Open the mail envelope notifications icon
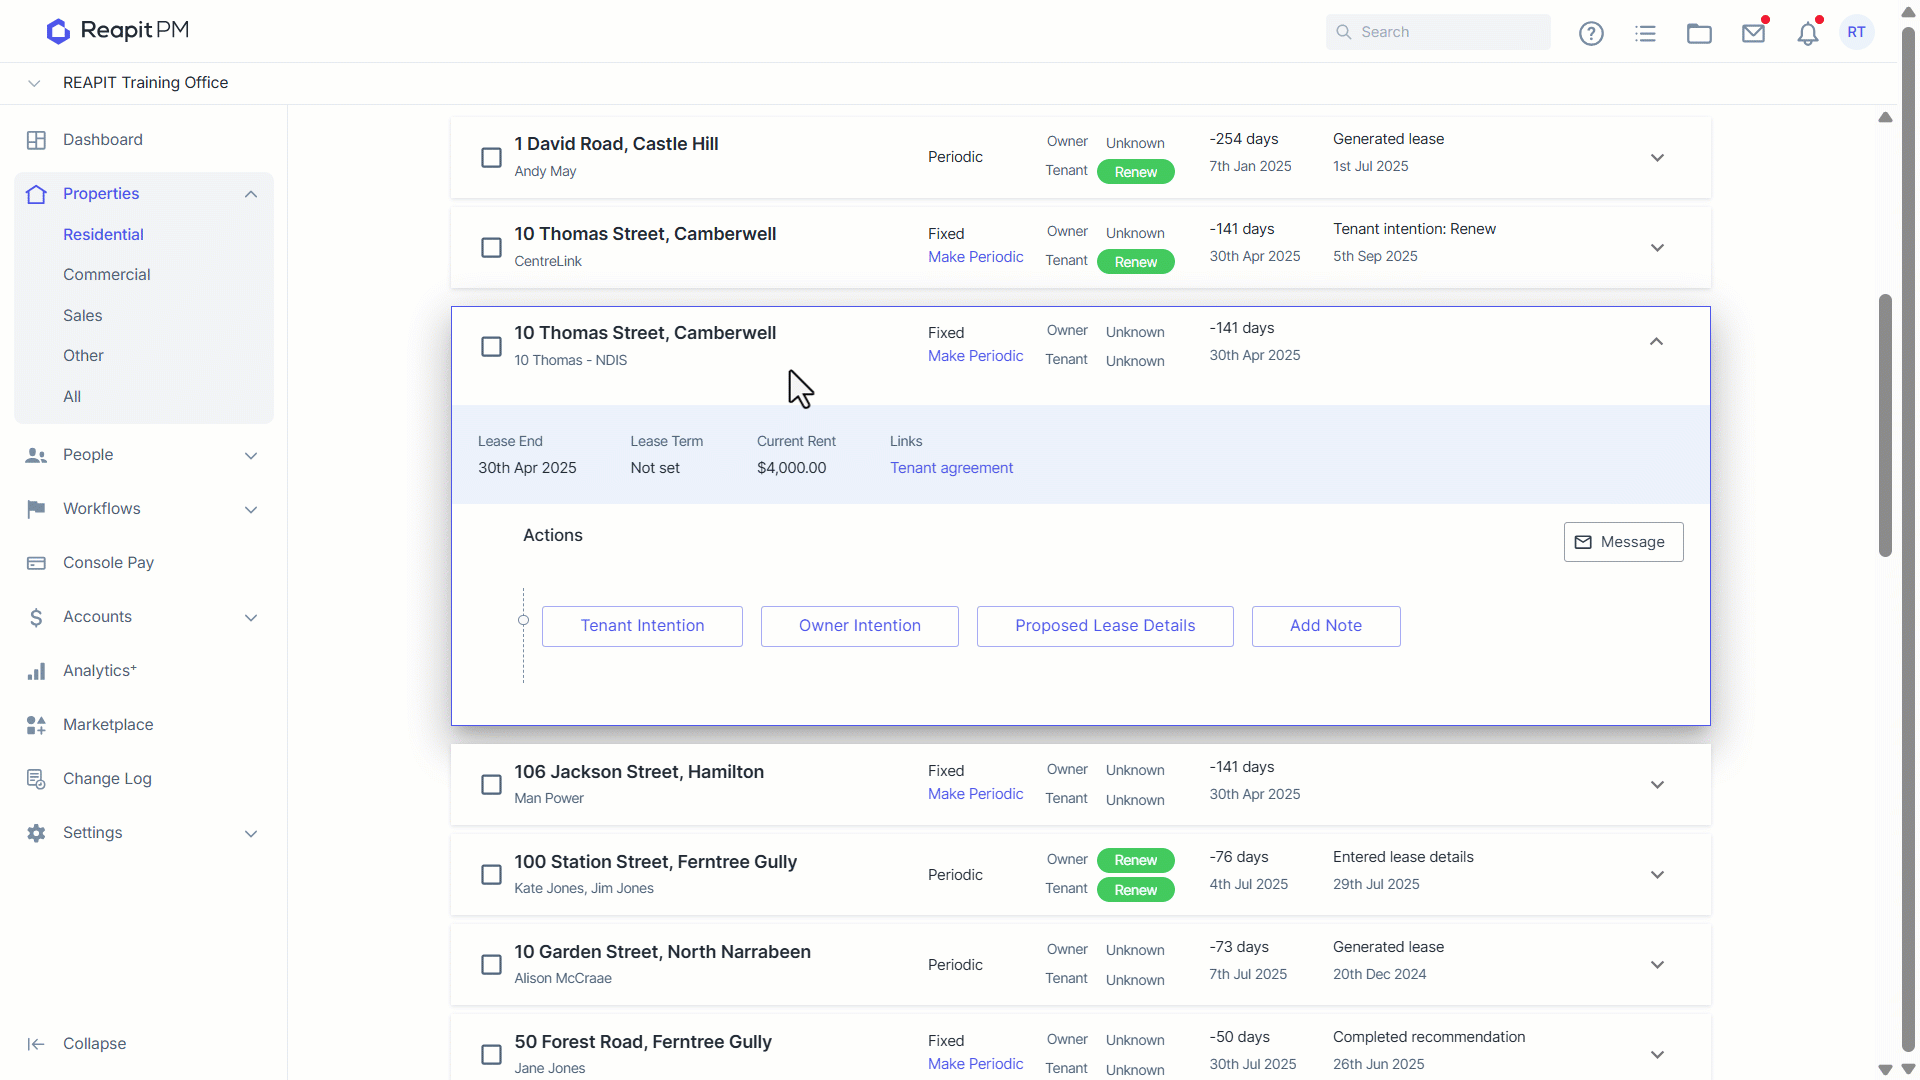This screenshot has height=1080, width=1920. [x=1753, y=33]
